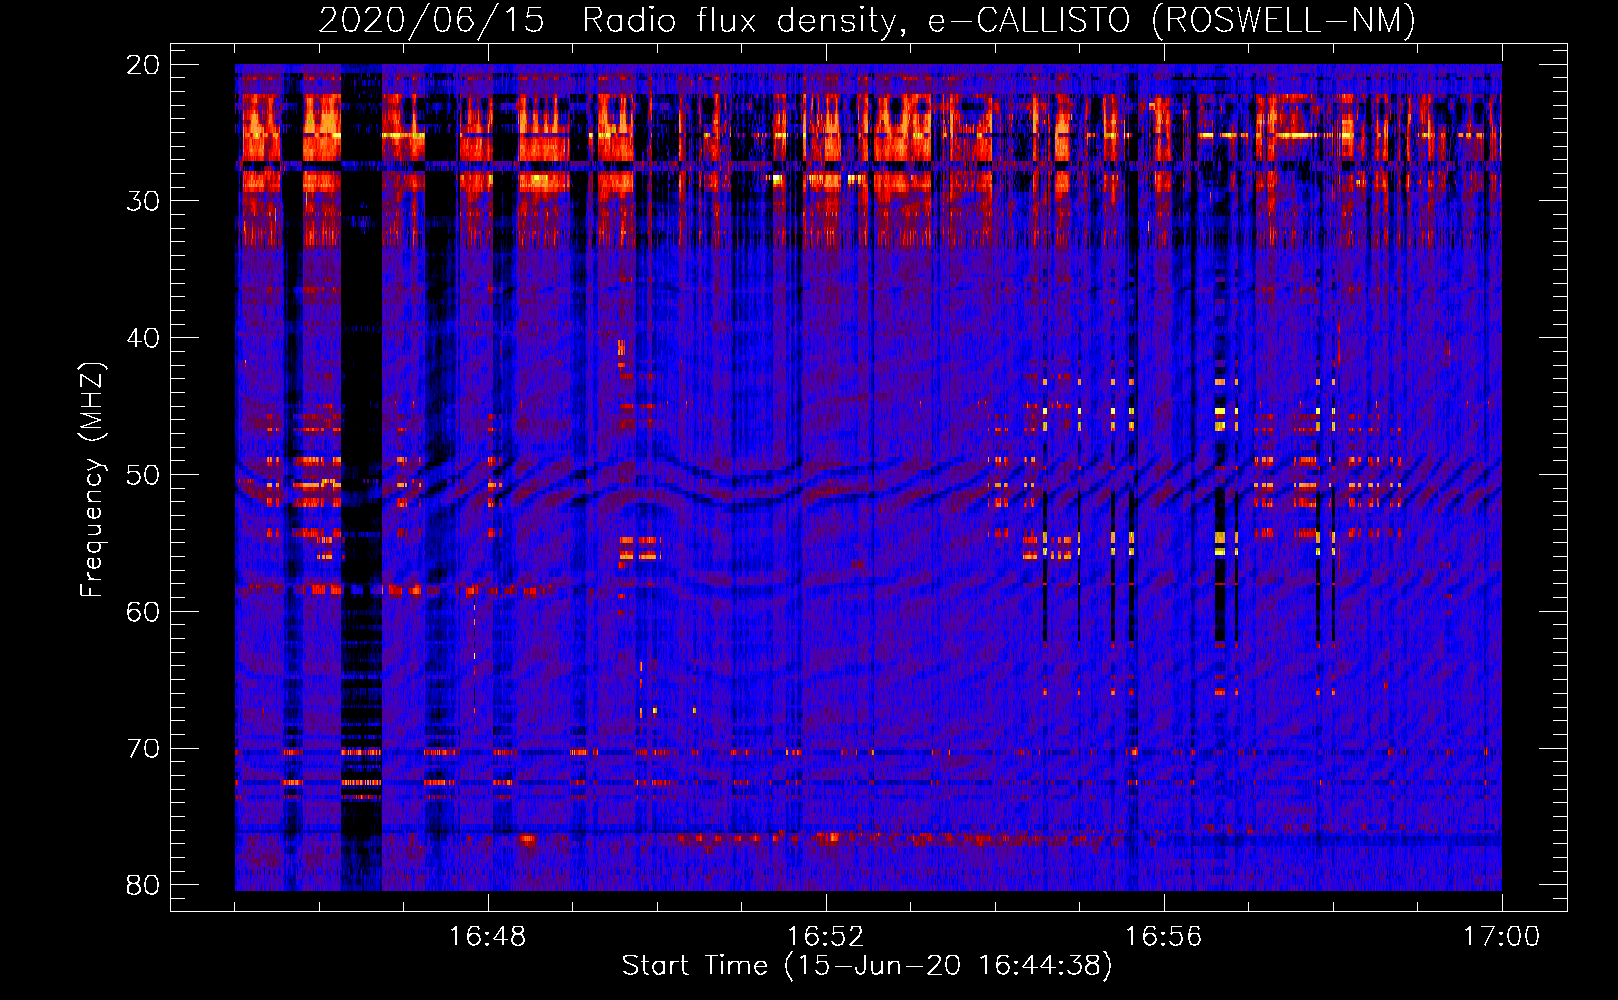This screenshot has height=1000, width=1618.
Task: Click the 80 frequency tick label
Action: [x=144, y=886]
